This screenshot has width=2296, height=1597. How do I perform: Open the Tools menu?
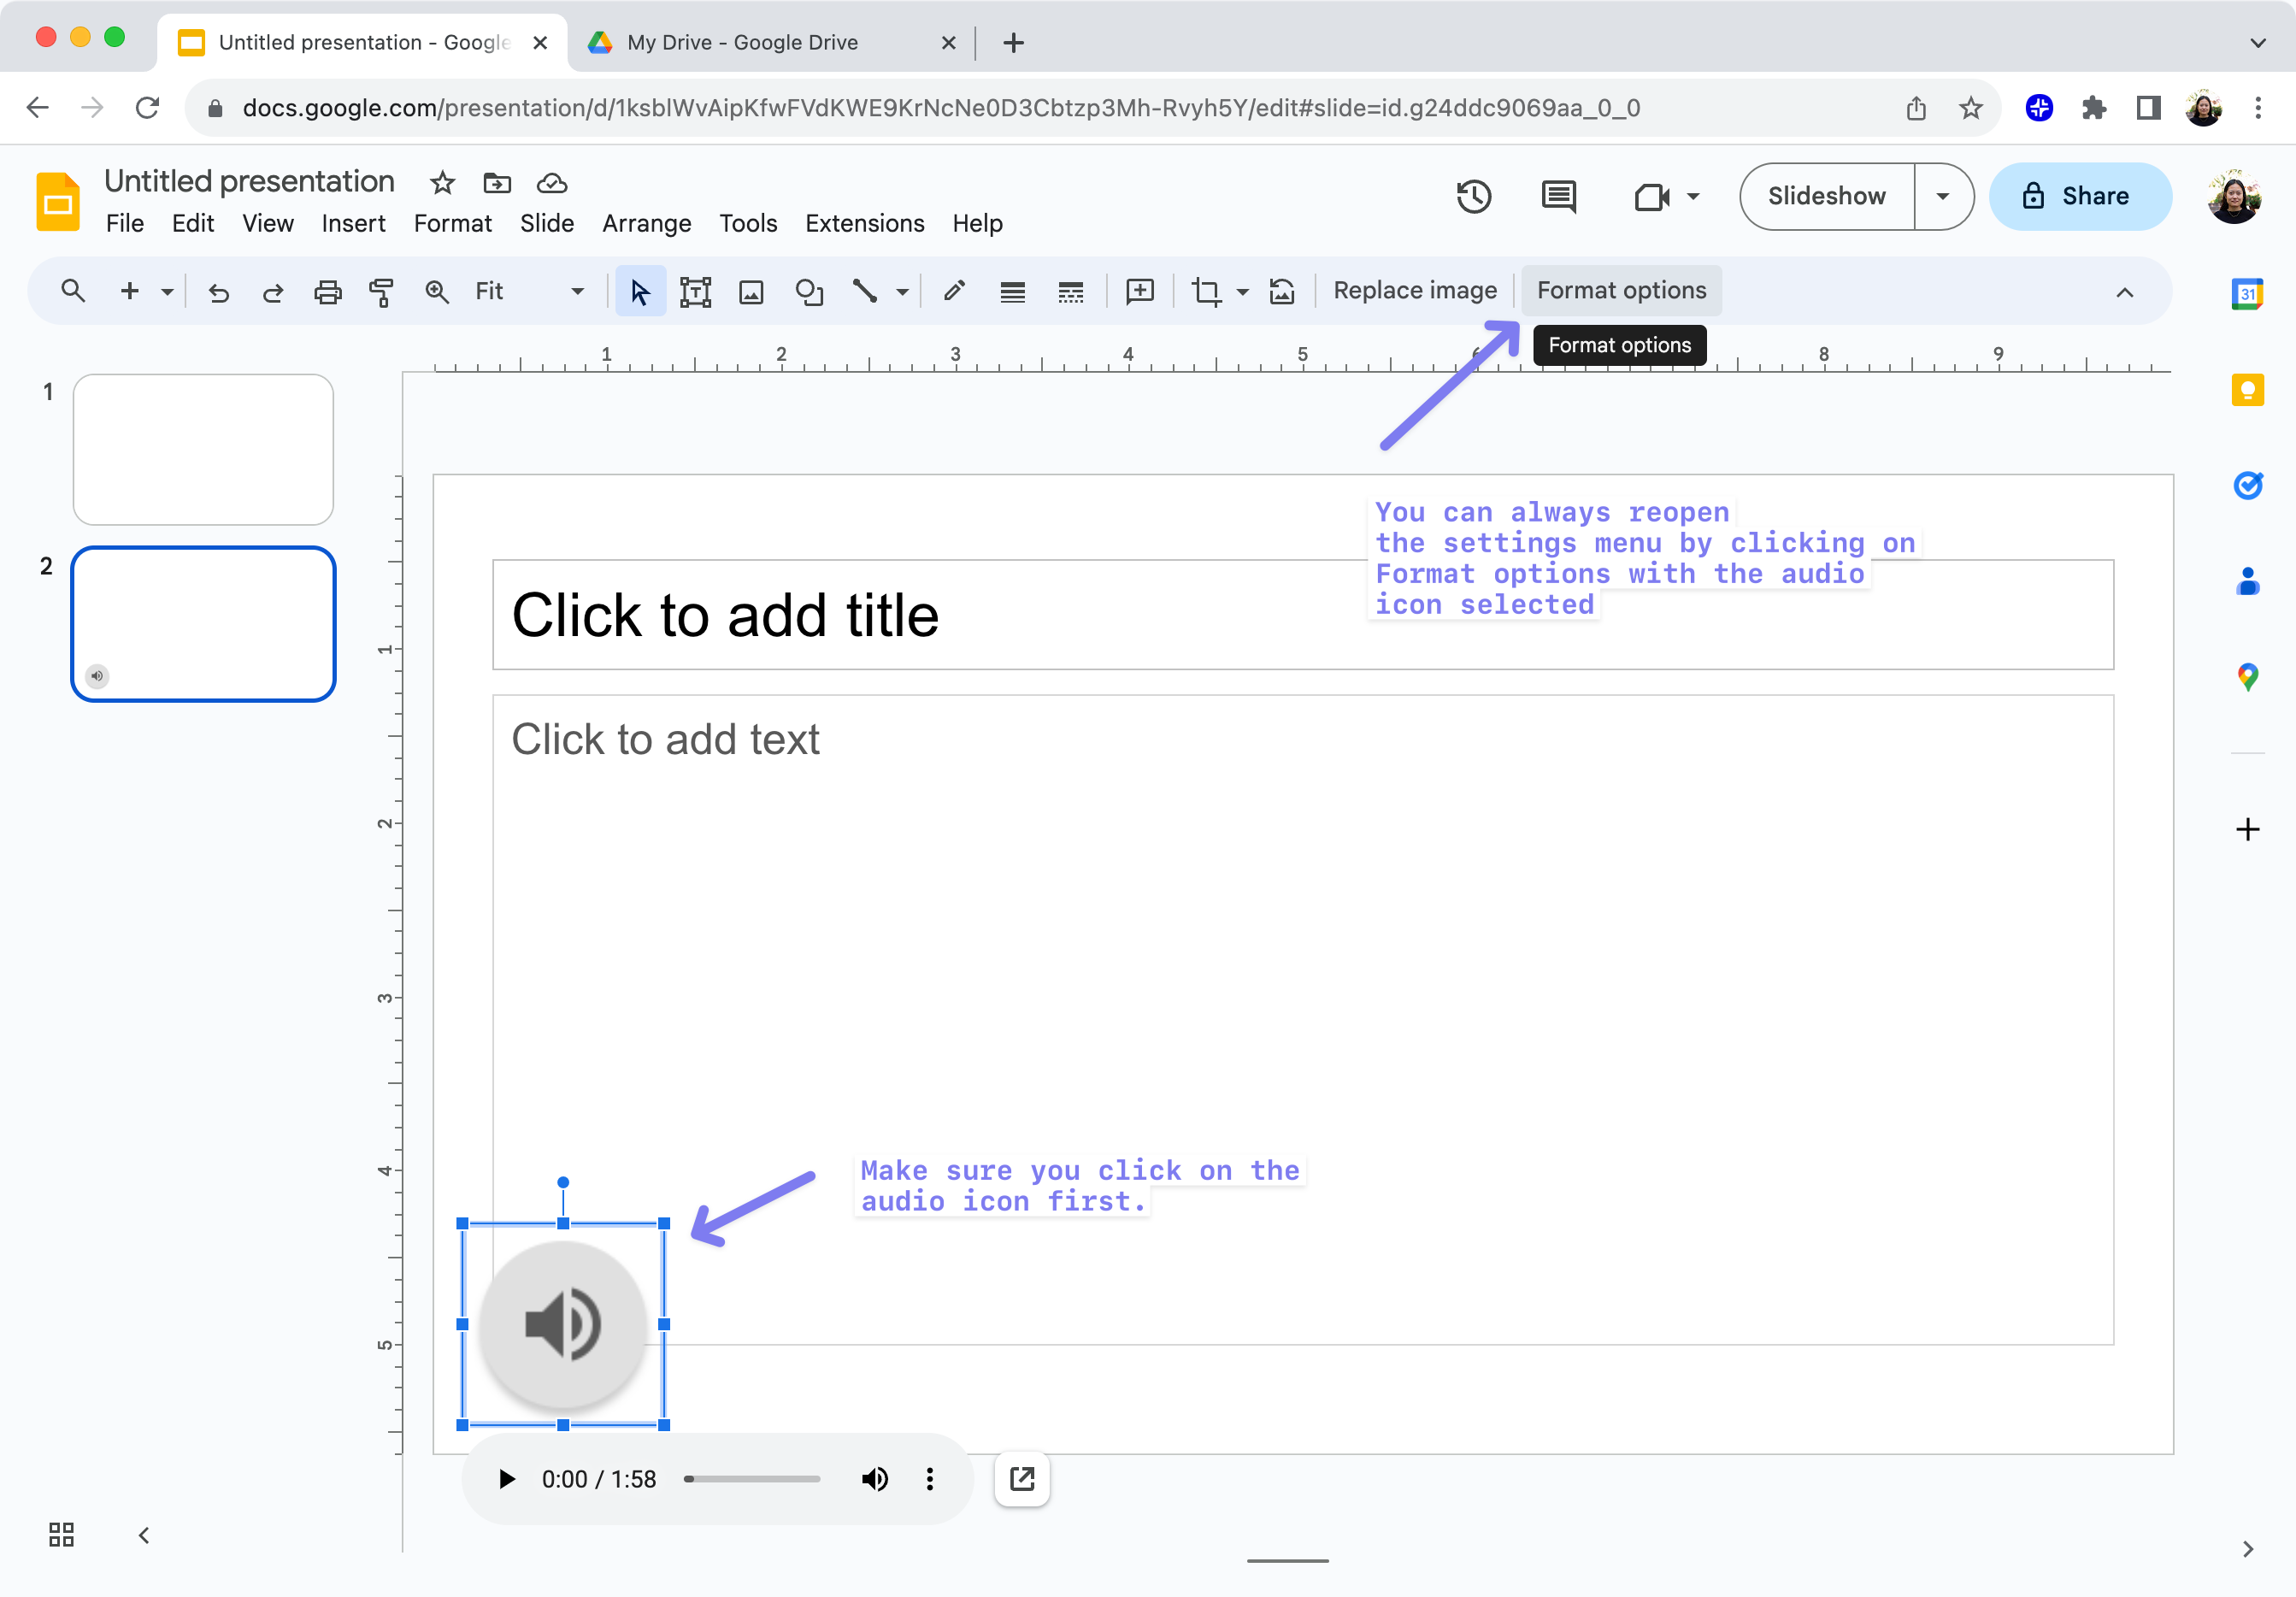point(748,223)
